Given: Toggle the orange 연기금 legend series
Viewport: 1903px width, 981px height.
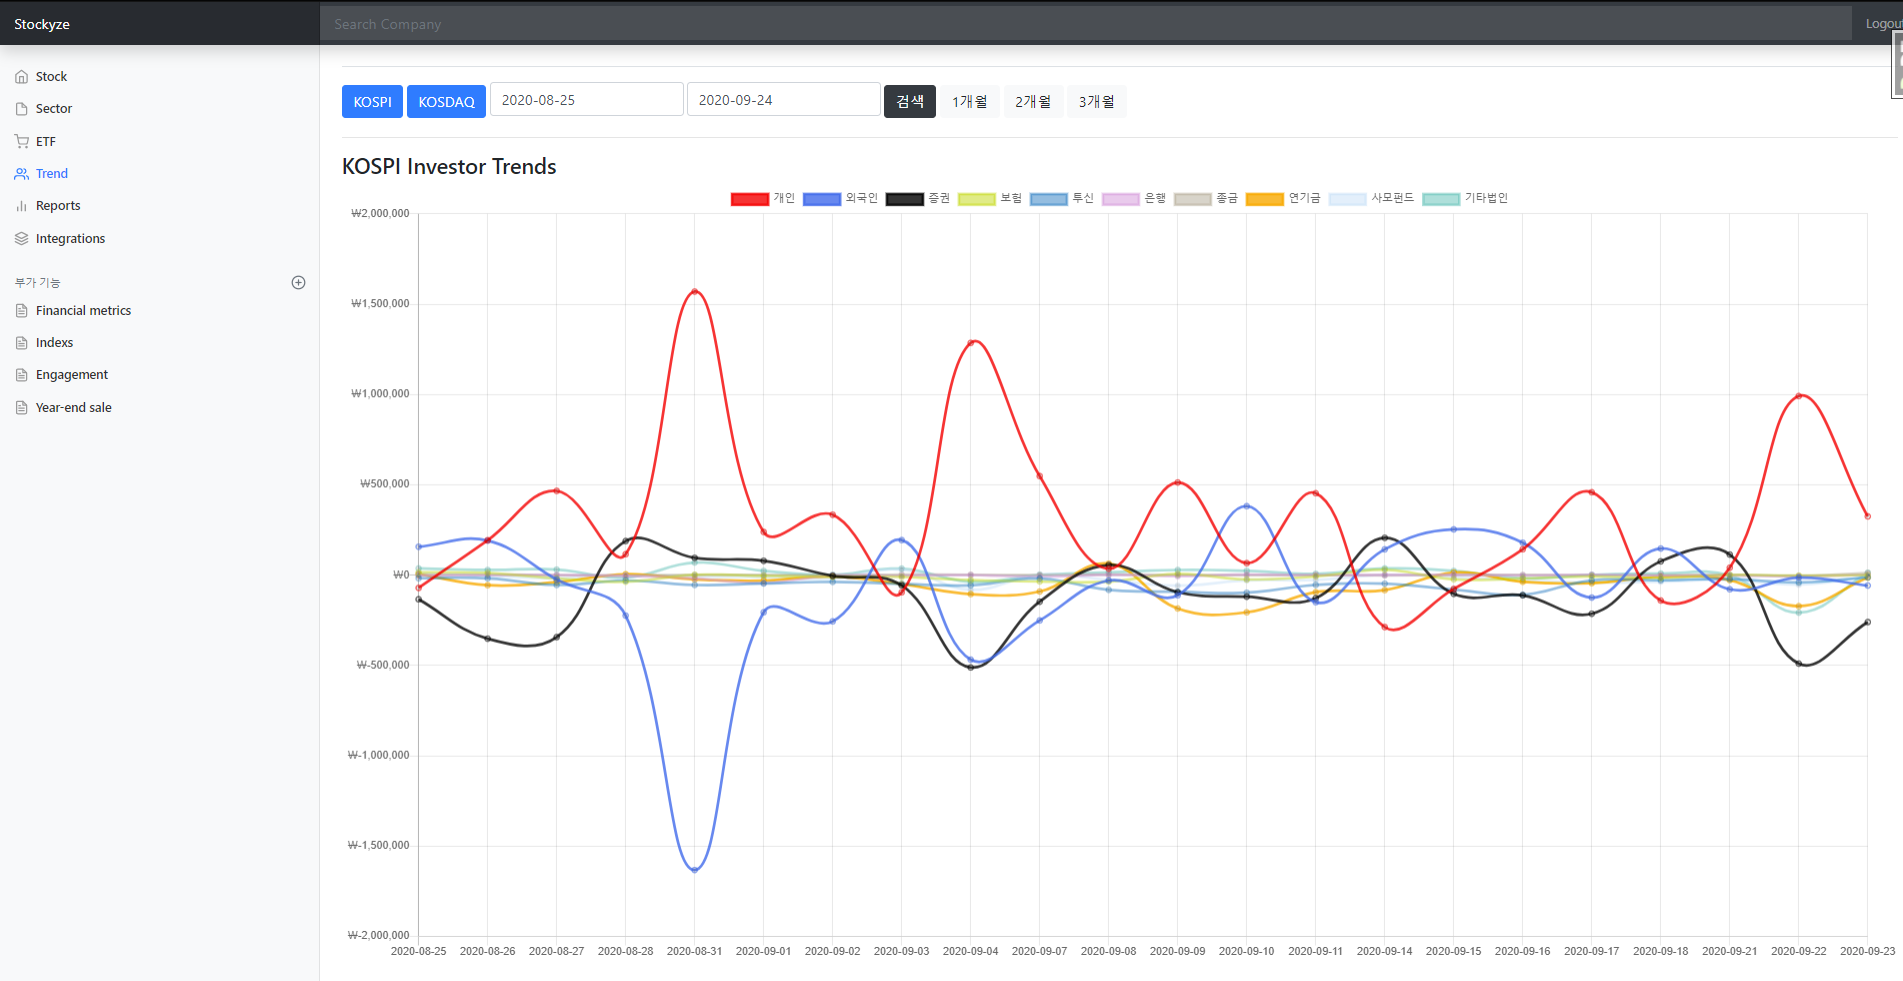Looking at the screenshot, I should pyautogui.click(x=1283, y=199).
